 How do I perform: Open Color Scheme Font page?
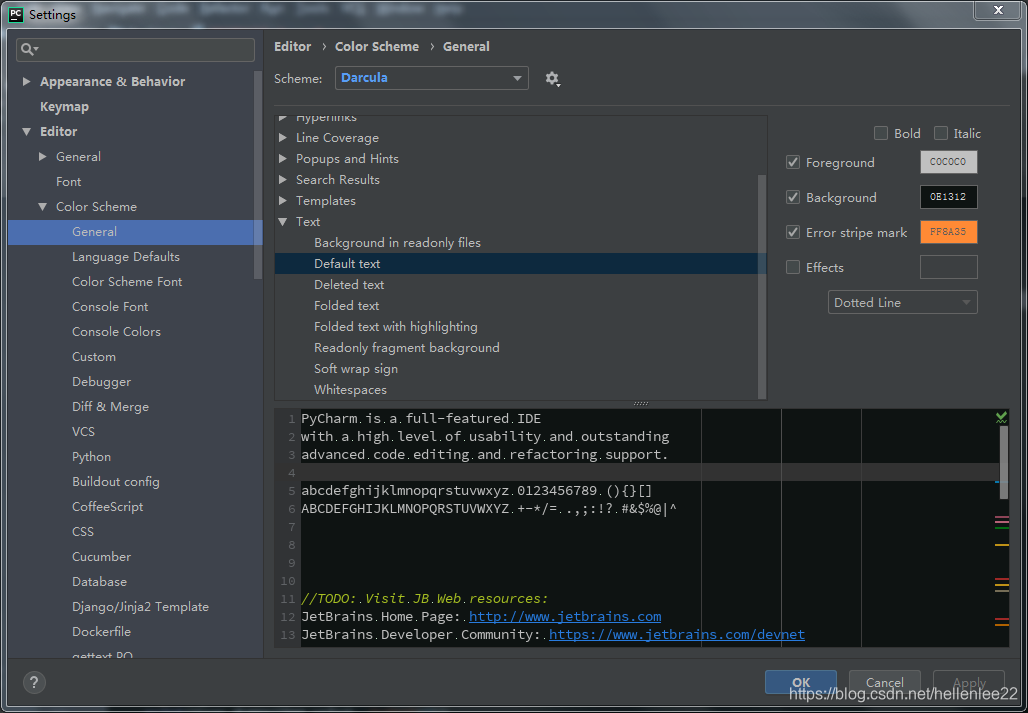pos(127,282)
